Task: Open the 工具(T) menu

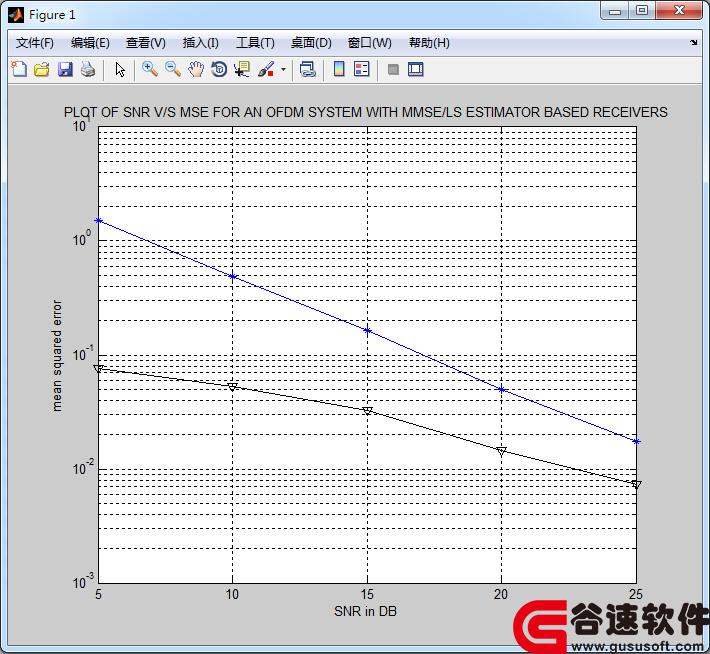Action: pos(255,43)
